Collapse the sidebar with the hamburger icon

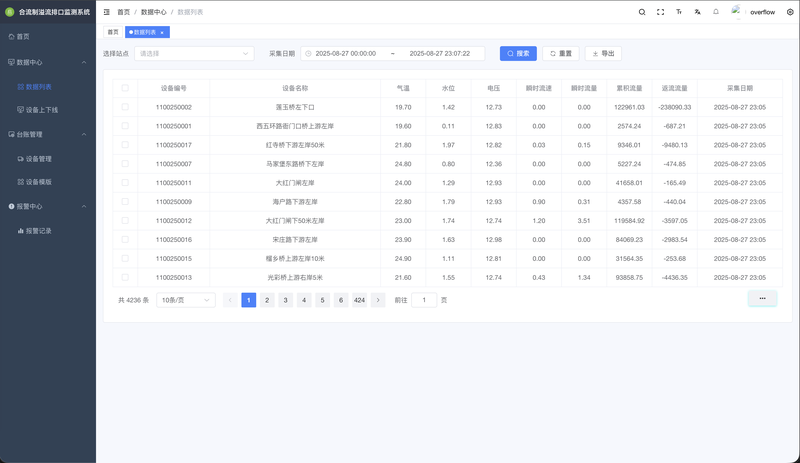(x=107, y=12)
